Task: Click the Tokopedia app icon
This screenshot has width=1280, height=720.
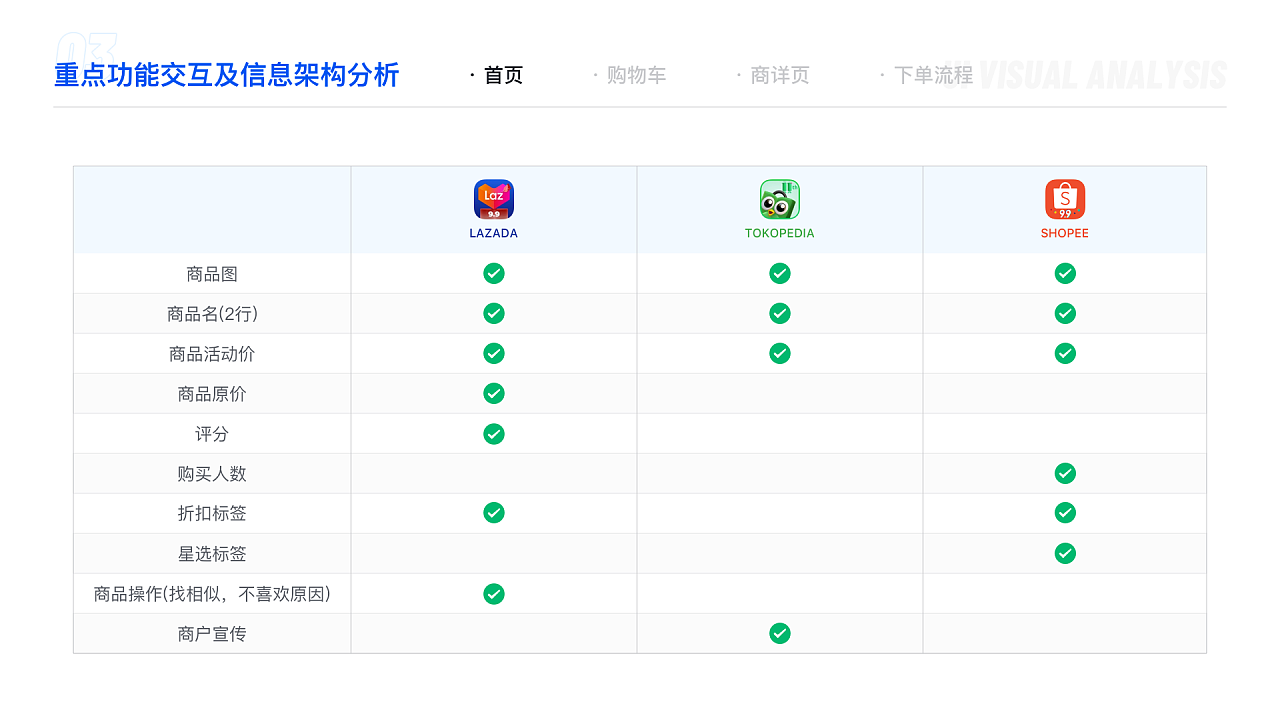Action: pos(780,200)
